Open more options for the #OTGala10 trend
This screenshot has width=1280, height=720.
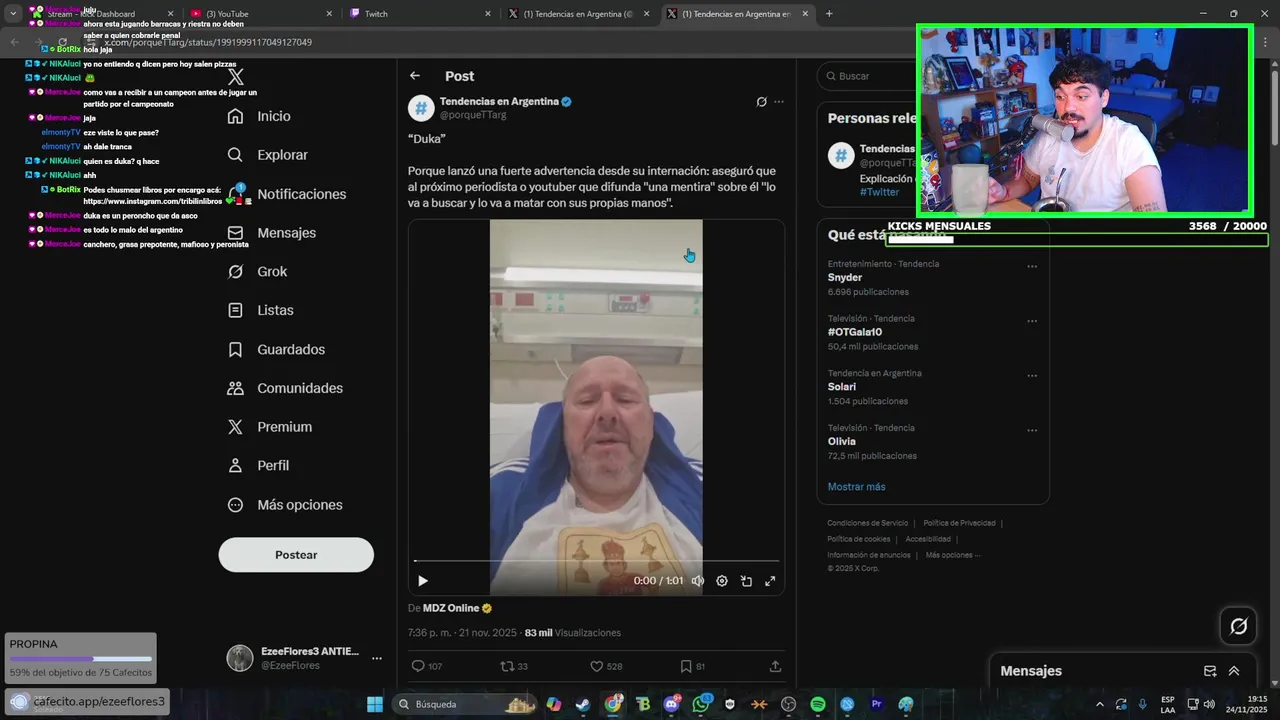tap(1032, 322)
